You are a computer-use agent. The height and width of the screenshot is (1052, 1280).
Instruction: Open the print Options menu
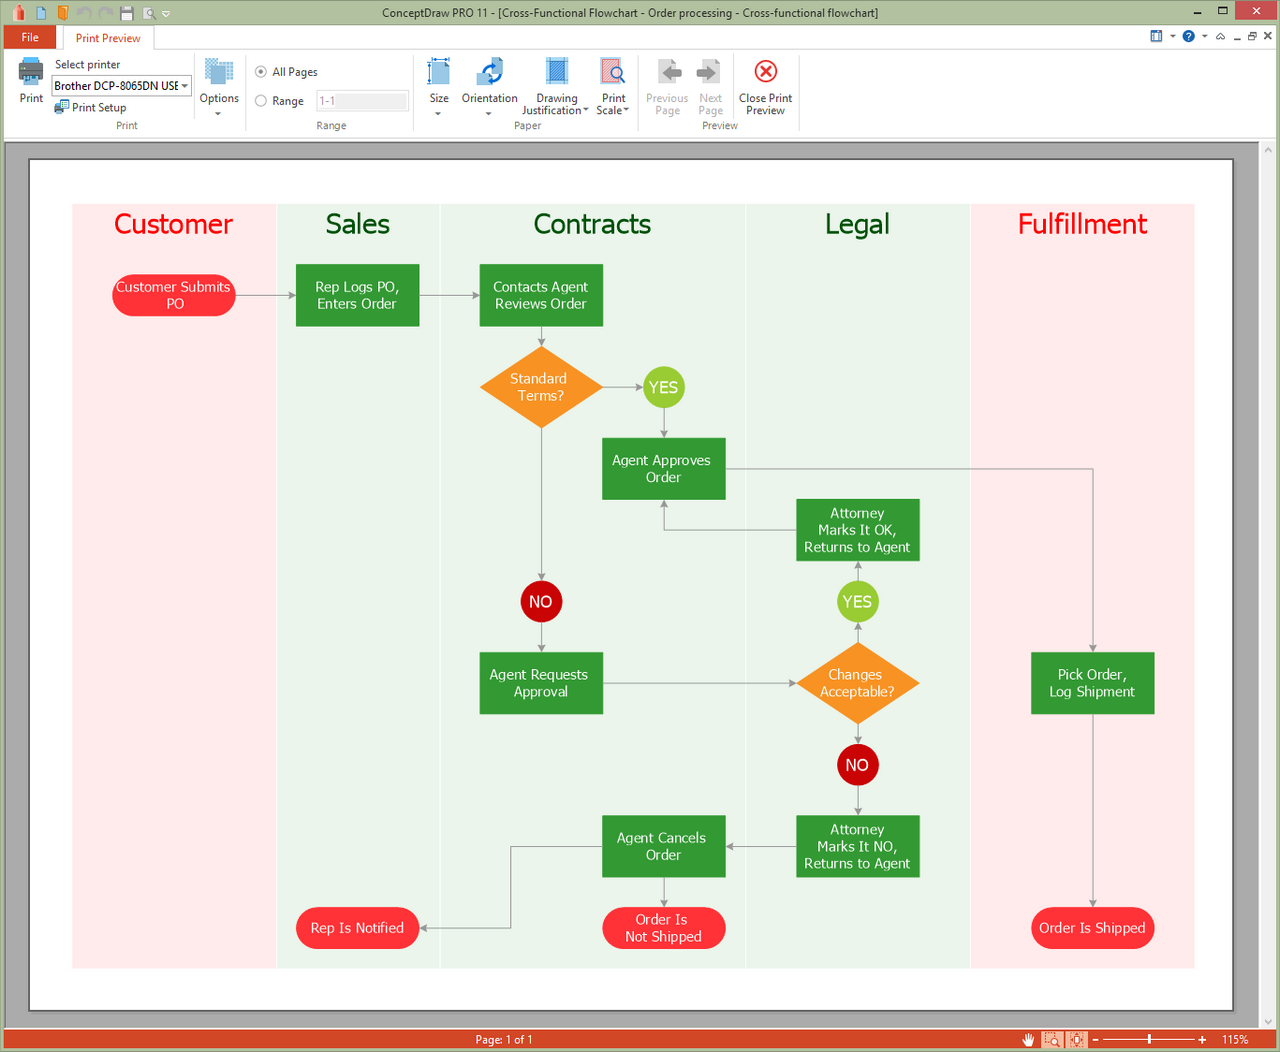[219, 86]
